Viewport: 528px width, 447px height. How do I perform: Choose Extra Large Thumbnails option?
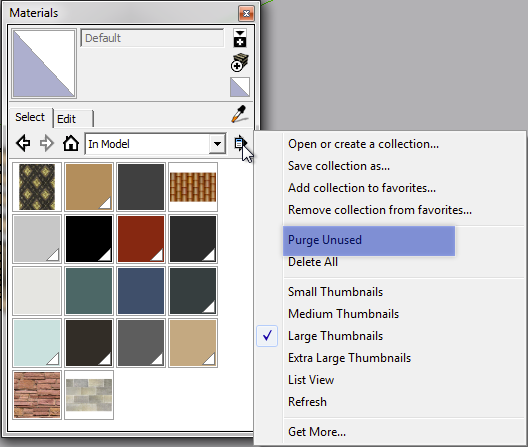coord(349,358)
